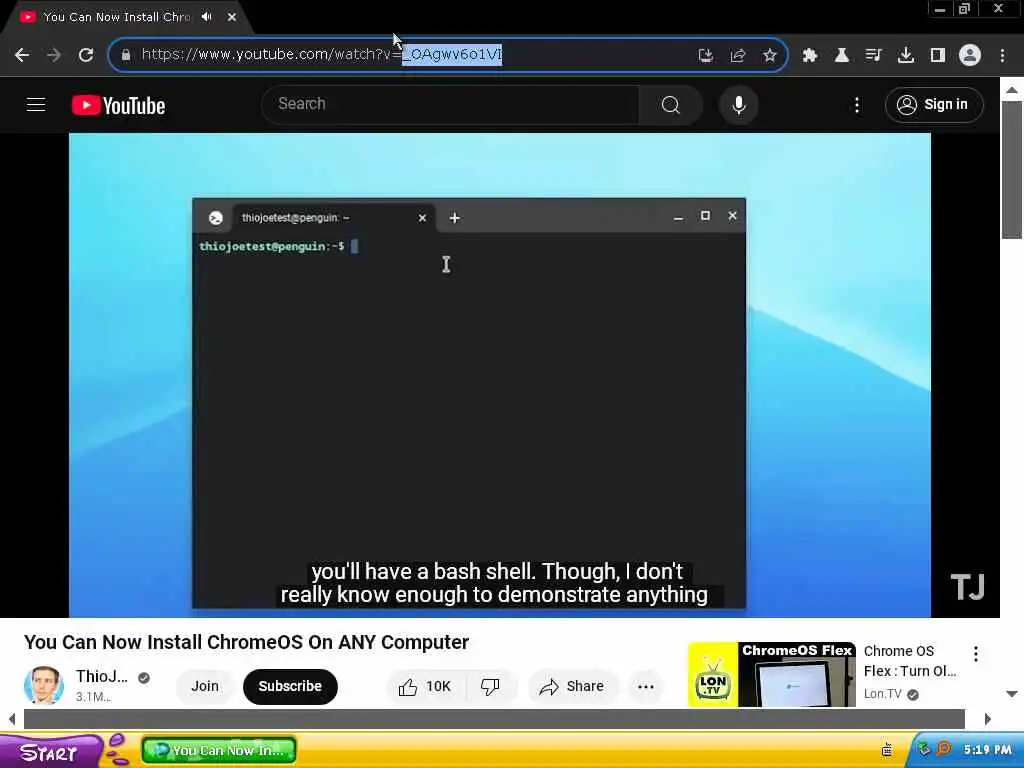Open the media control icon

pyautogui.click(x=874, y=55)
